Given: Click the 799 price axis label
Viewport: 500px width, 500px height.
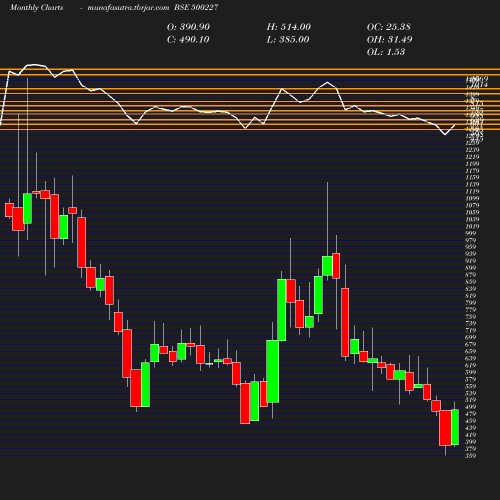Looking at the screenshot, I should point(471,303).
